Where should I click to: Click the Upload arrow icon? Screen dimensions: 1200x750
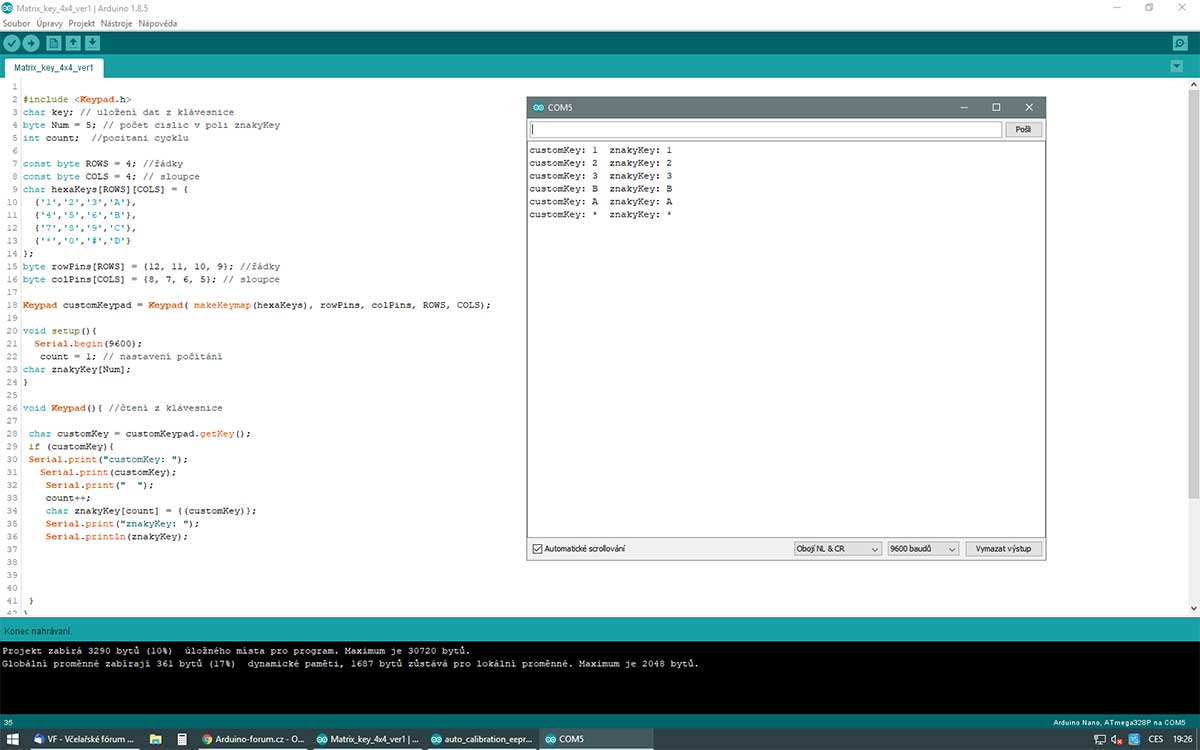click(x=32, y=43)
